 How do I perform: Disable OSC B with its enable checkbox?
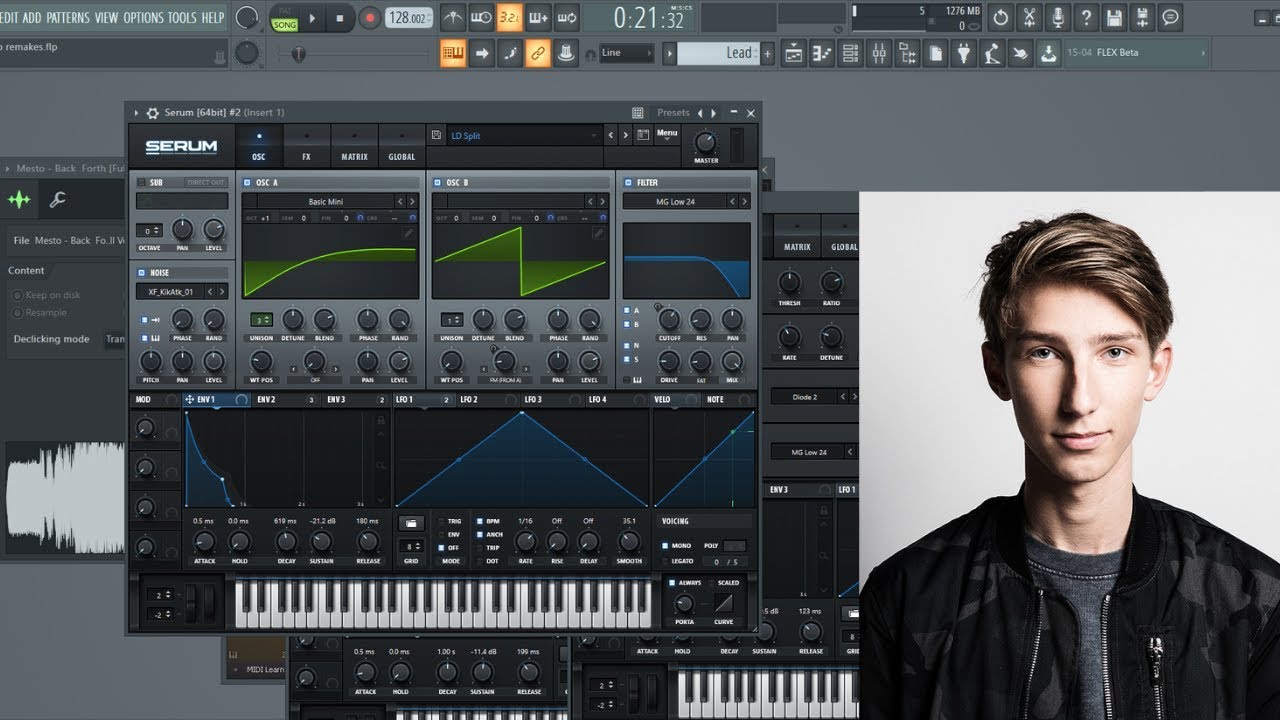pyautogui.click(x=437, y=183)
